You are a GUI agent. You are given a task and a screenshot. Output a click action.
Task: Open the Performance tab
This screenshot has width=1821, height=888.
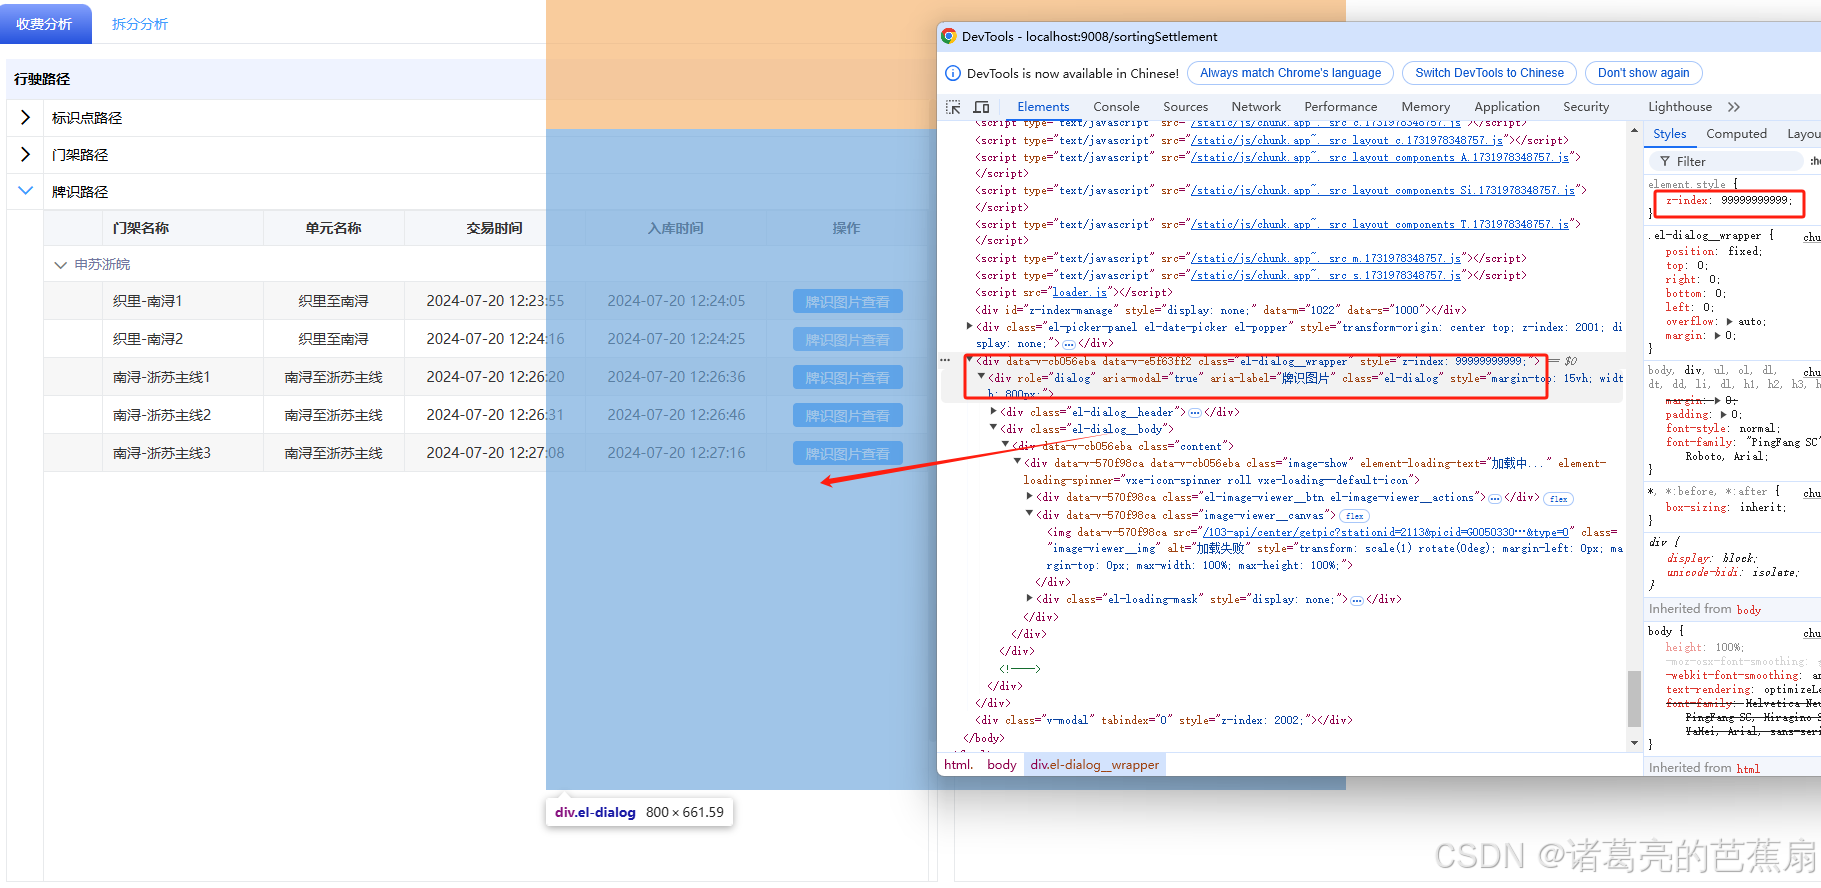(1340, 107)
